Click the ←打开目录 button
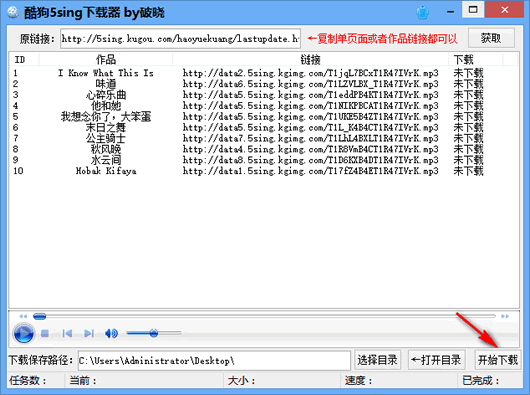 (x=436, y=360)
